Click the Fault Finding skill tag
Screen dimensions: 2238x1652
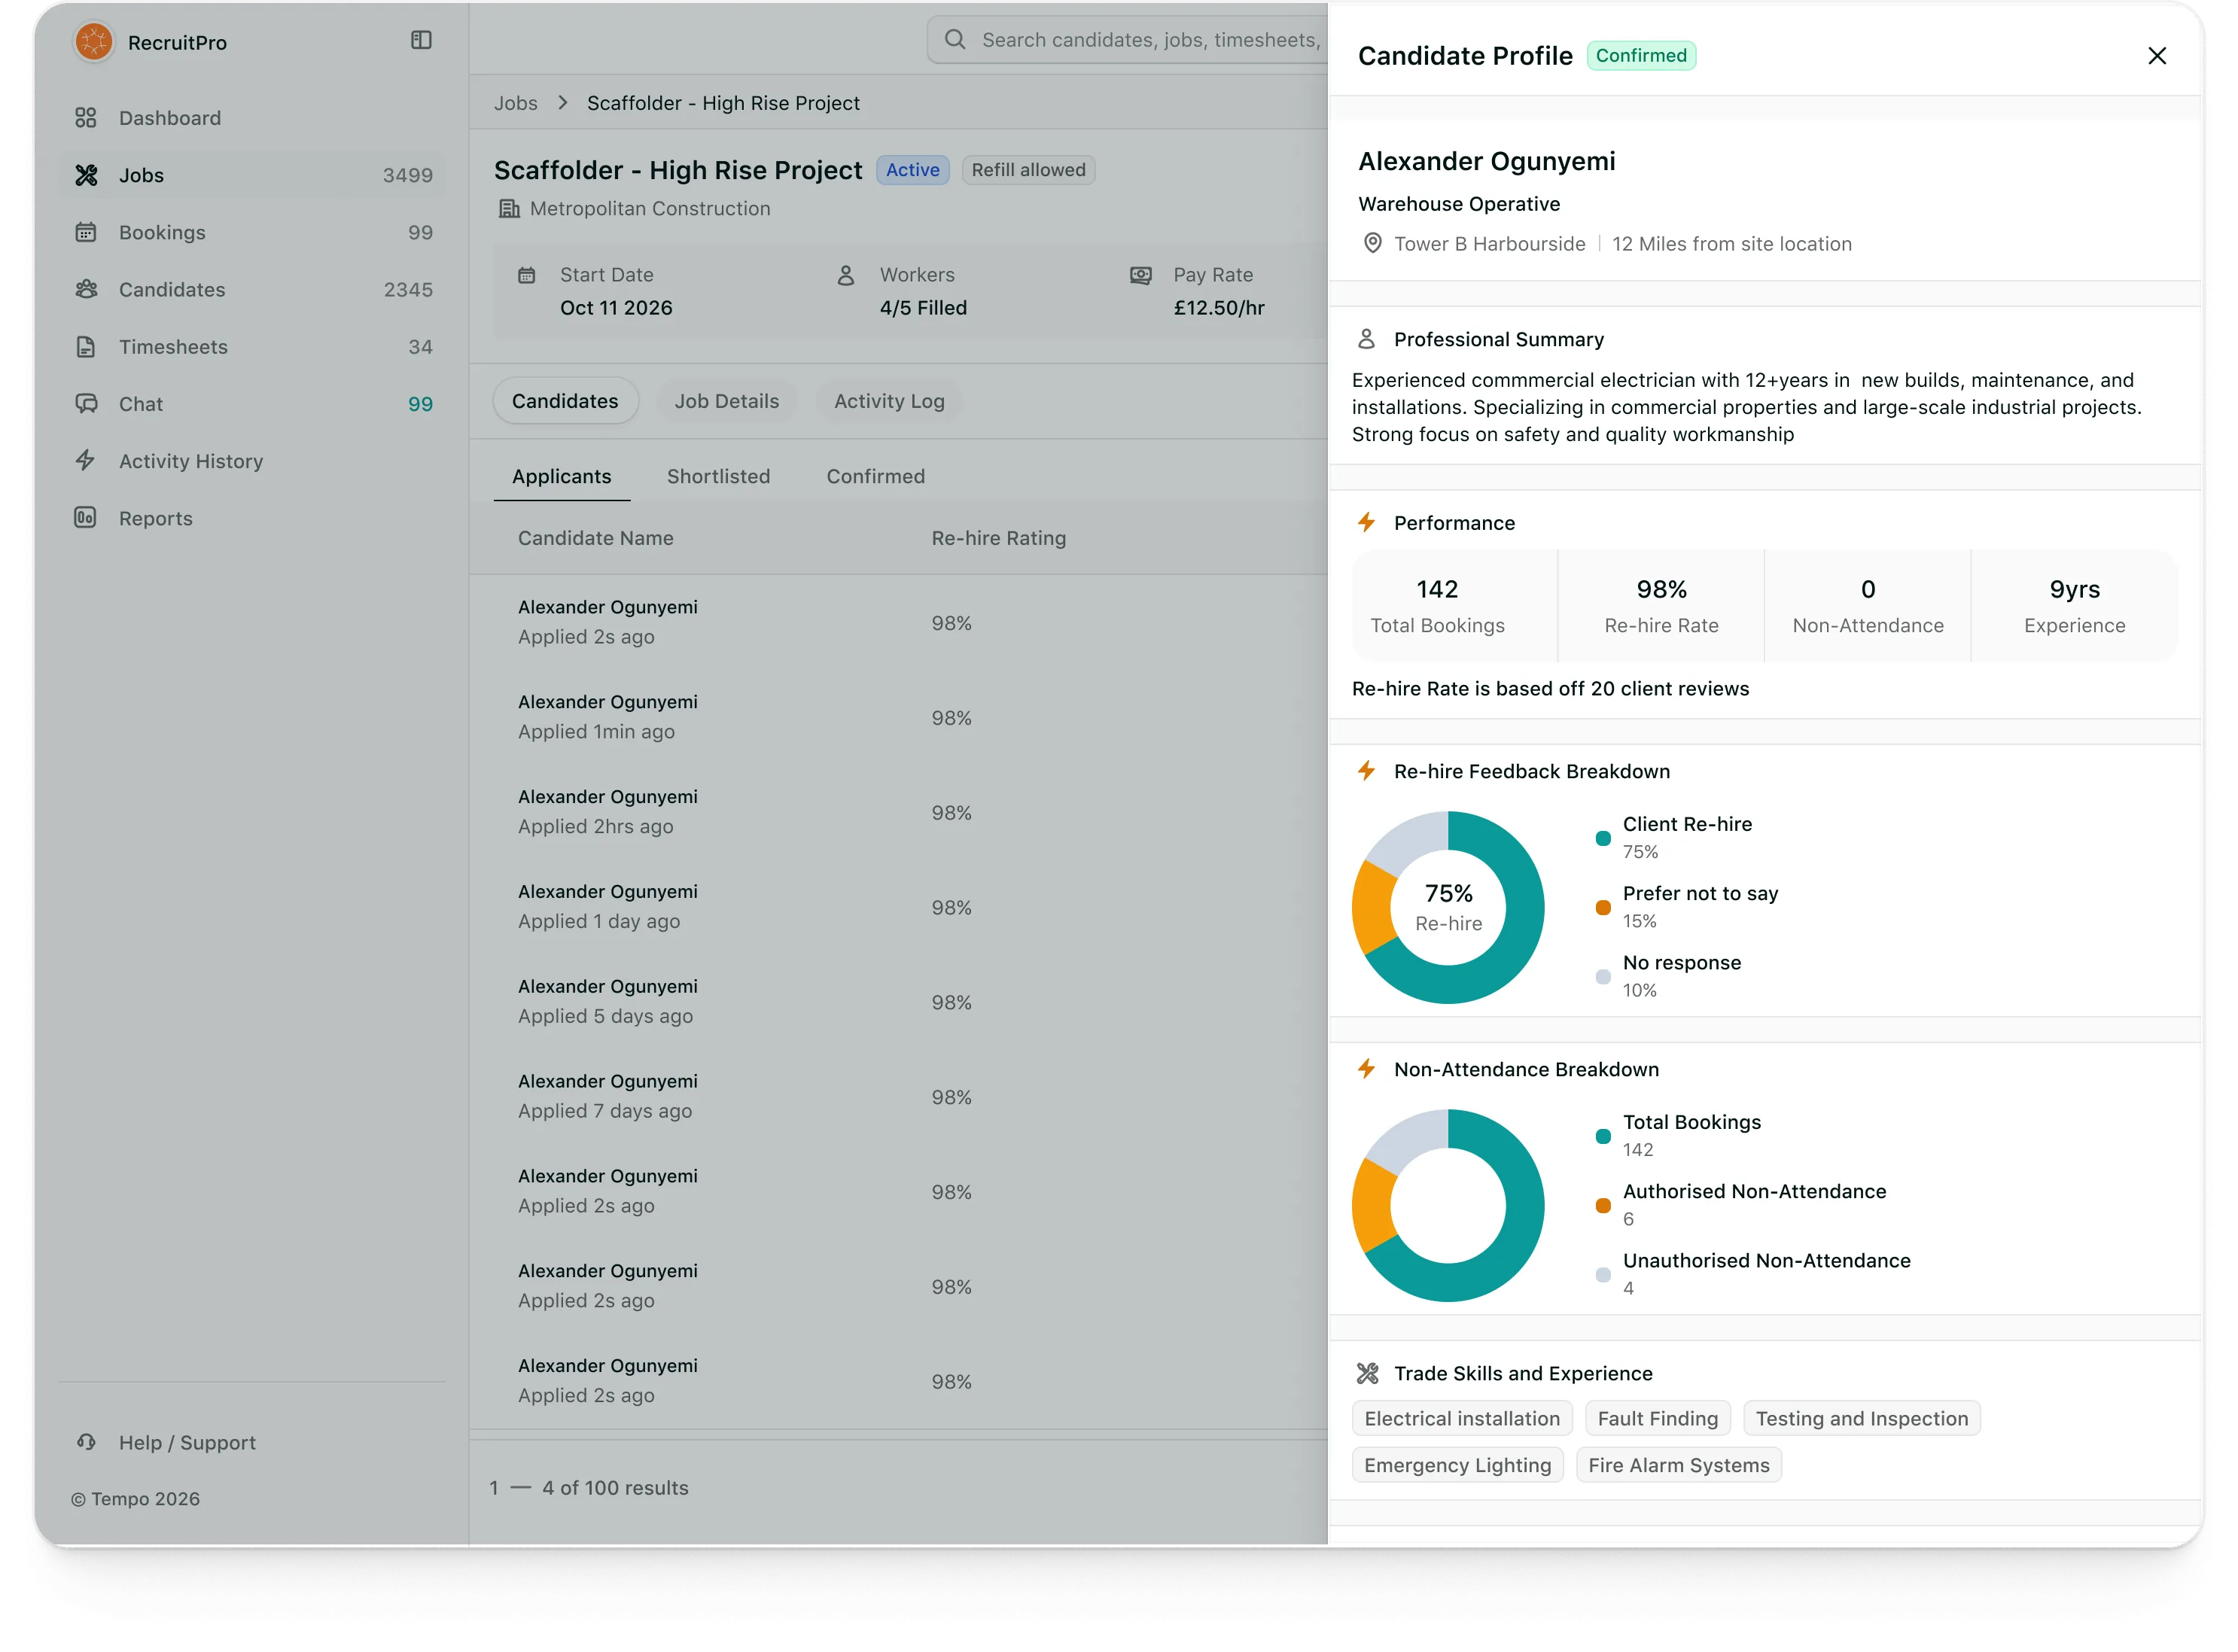[1657, 1418]
